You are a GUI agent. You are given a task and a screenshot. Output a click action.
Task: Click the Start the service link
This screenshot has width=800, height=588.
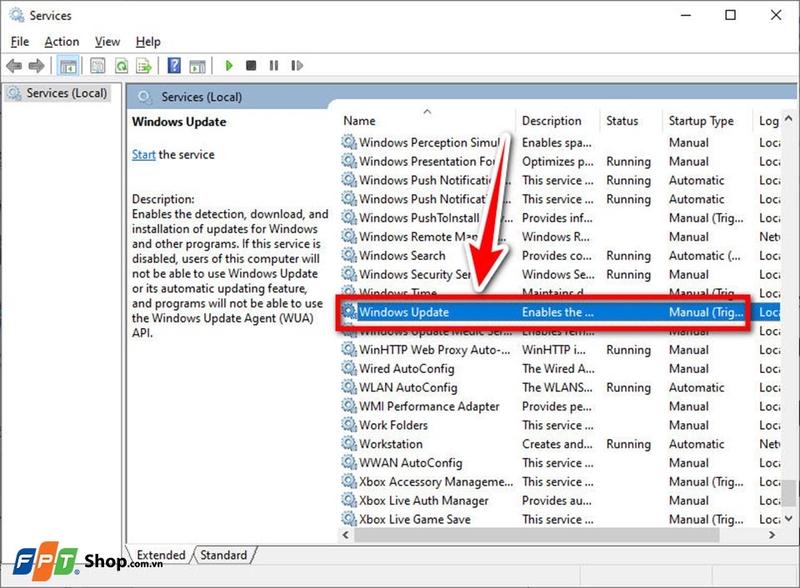point(144,155)
